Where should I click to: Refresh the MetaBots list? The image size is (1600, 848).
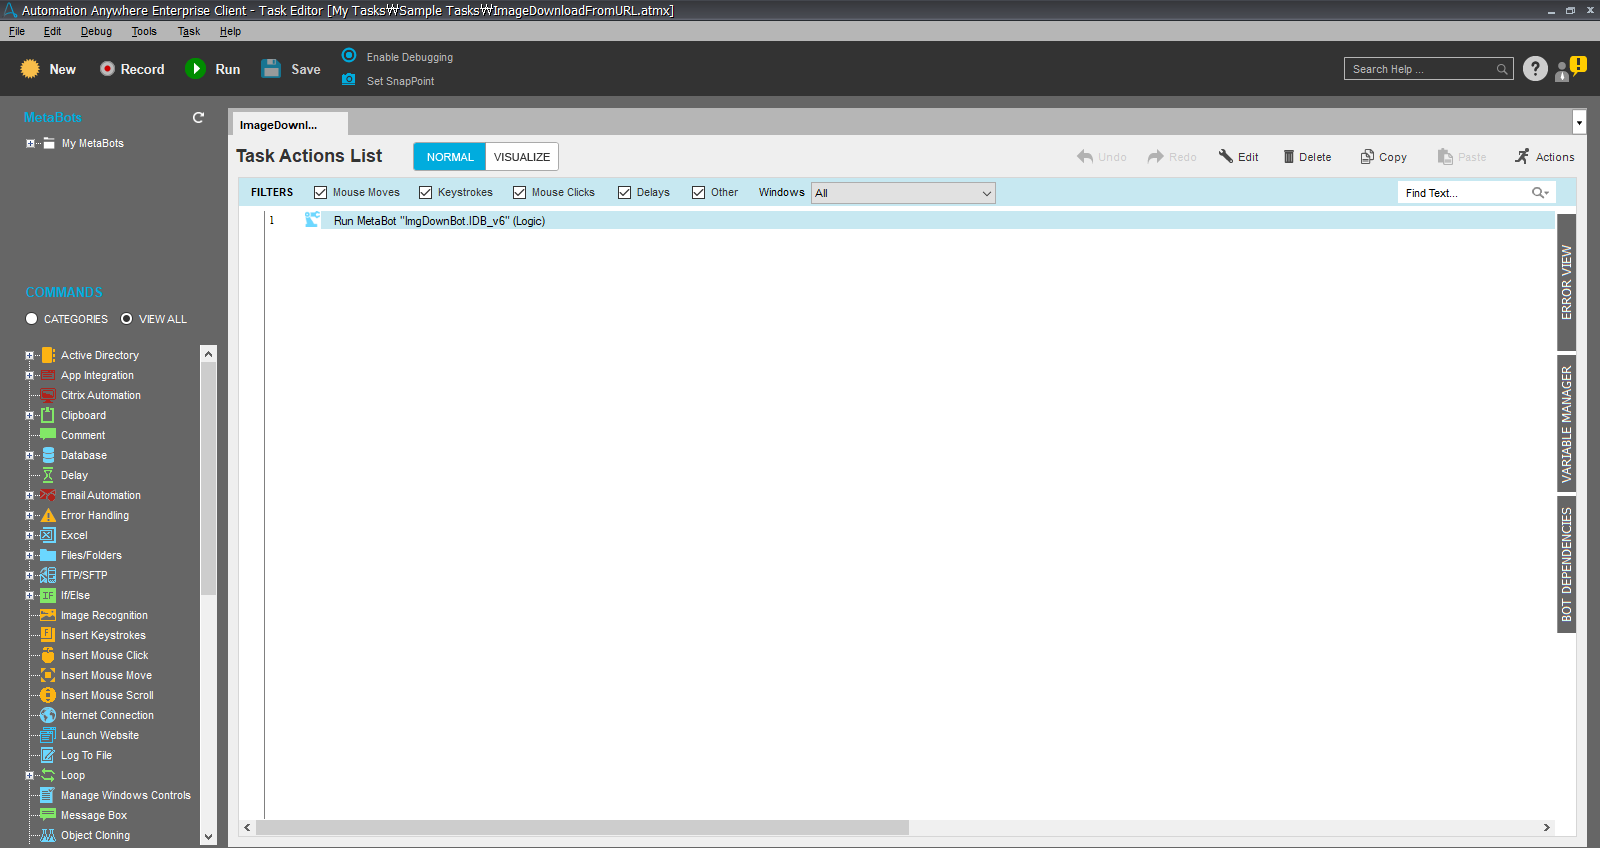(198, 117)
